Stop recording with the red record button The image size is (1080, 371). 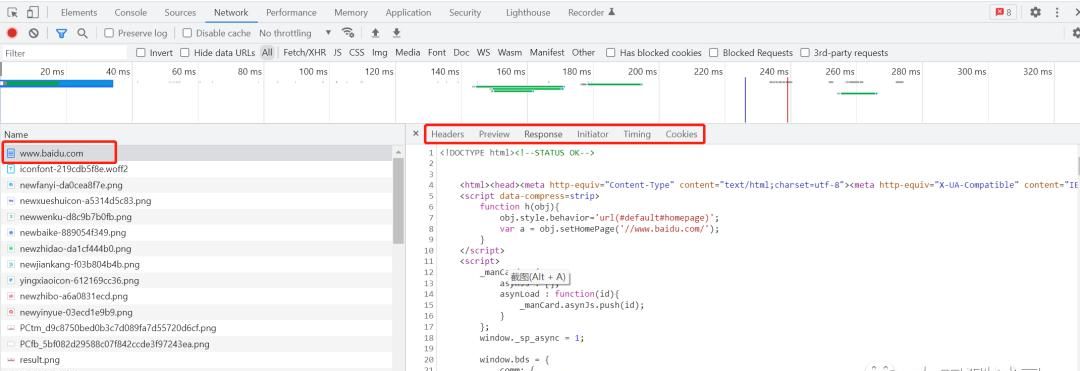[x=12, y=33]
